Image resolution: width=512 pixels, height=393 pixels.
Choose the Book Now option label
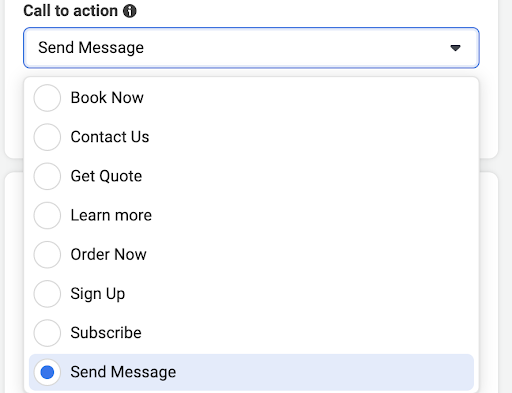(x=107, y=98)
